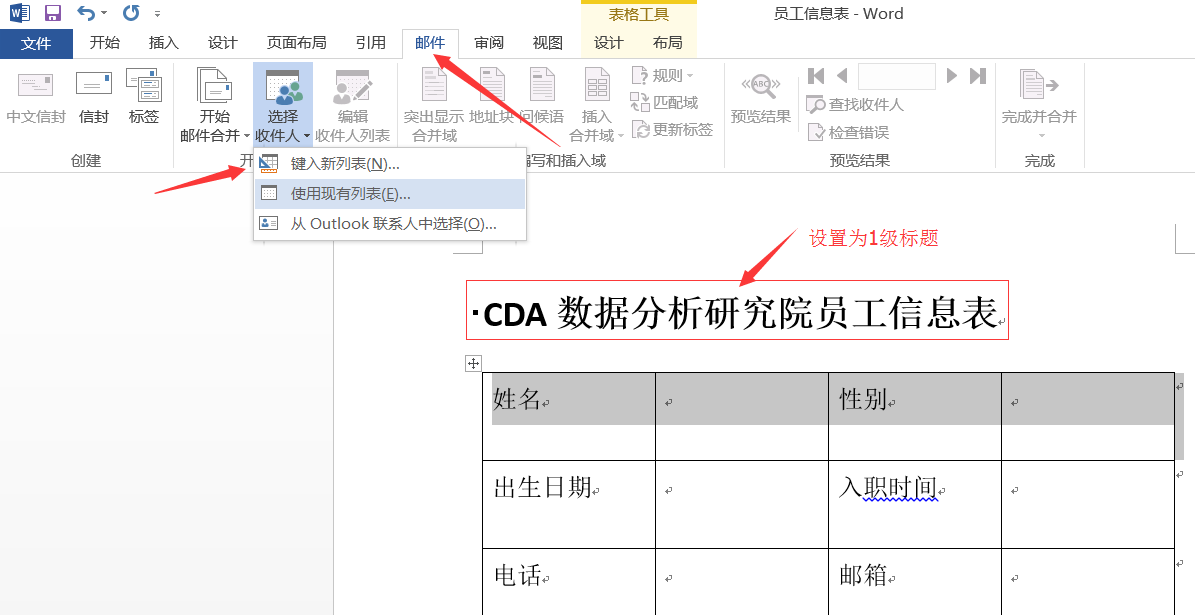Screen dimensions: 1195x615
Task: Click the 标签 labels button
Action: coord(144,97)
